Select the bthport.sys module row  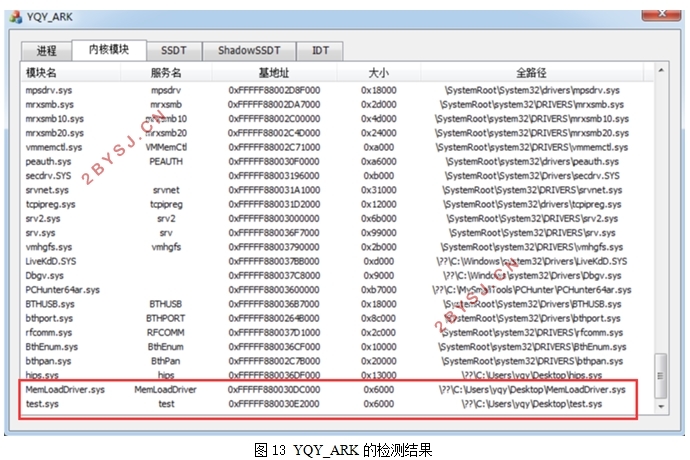click(x=338, y=318)
